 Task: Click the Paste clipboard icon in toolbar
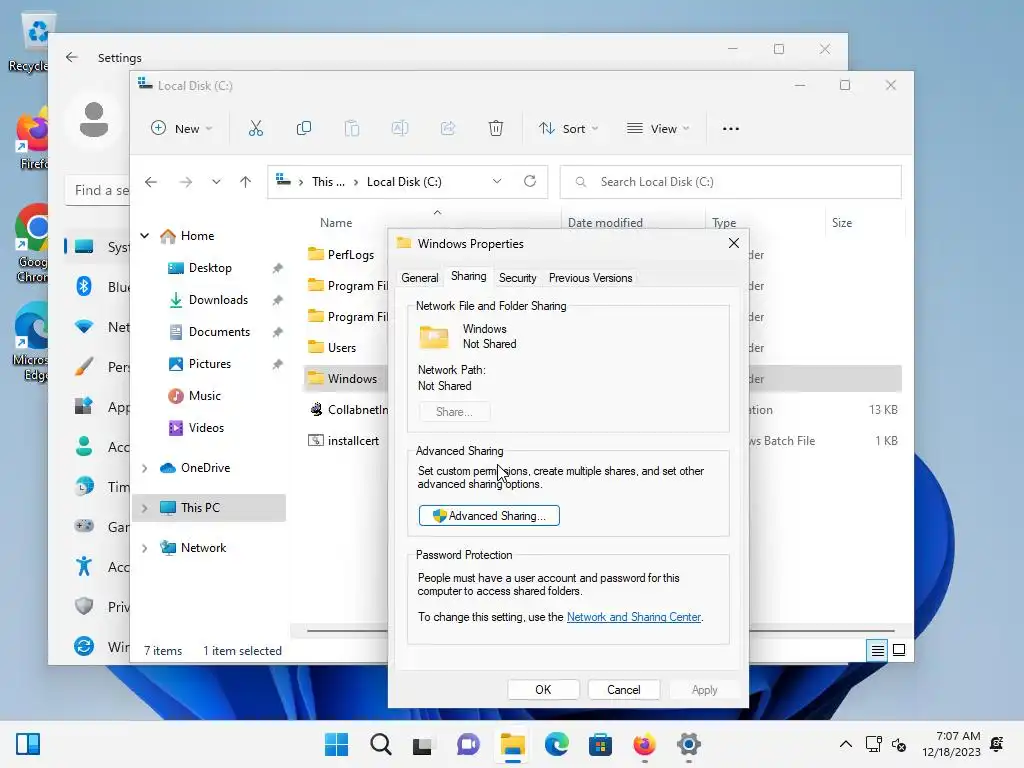pos(351,129)
